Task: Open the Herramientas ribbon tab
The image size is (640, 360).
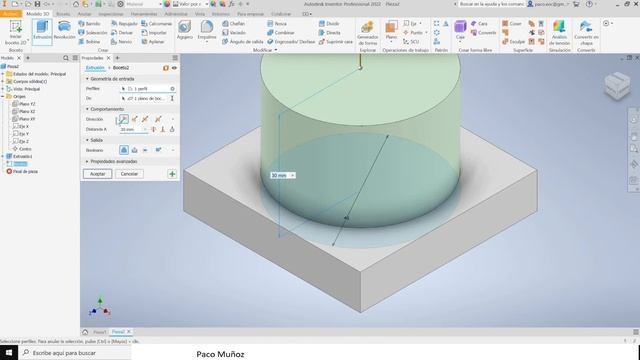Action: [144, 13]
